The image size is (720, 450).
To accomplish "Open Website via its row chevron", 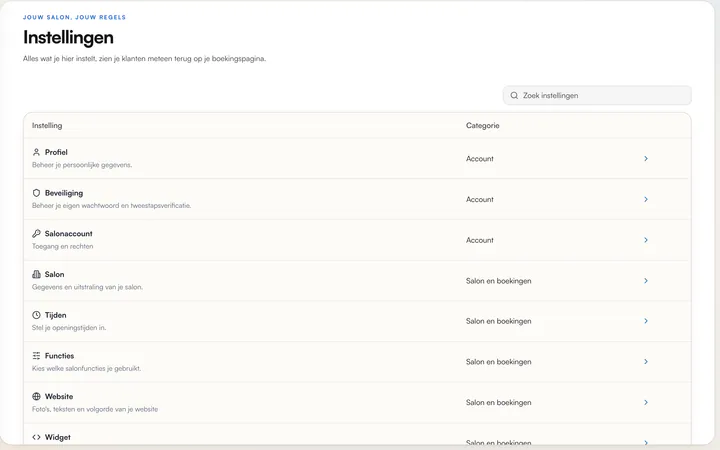I will [646, 402].
